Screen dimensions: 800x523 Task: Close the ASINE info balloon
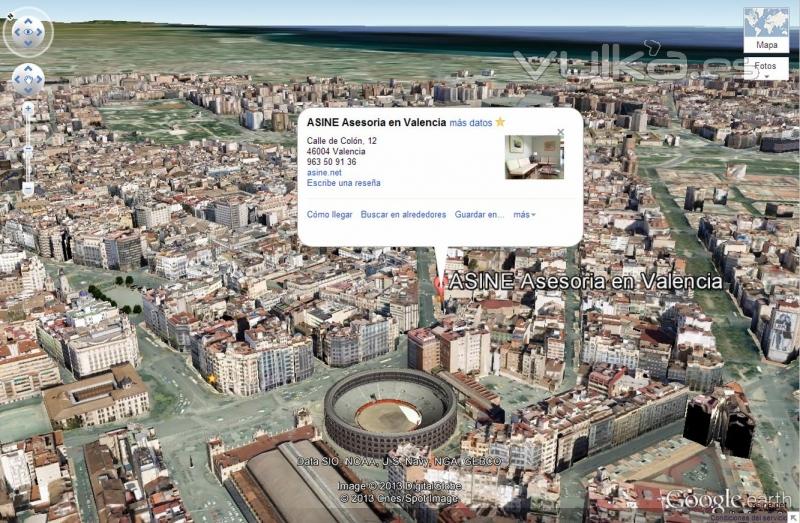point(561,132)
